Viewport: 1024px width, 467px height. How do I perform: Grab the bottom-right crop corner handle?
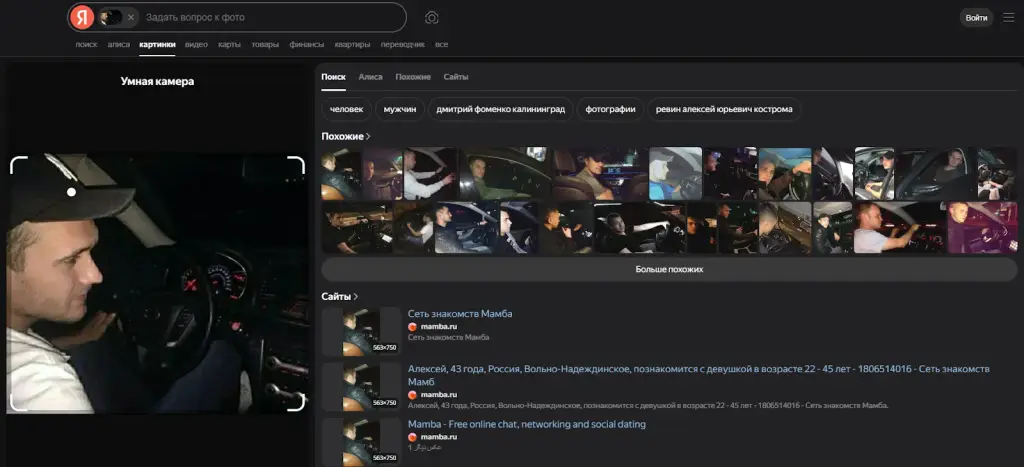[296, 403]
